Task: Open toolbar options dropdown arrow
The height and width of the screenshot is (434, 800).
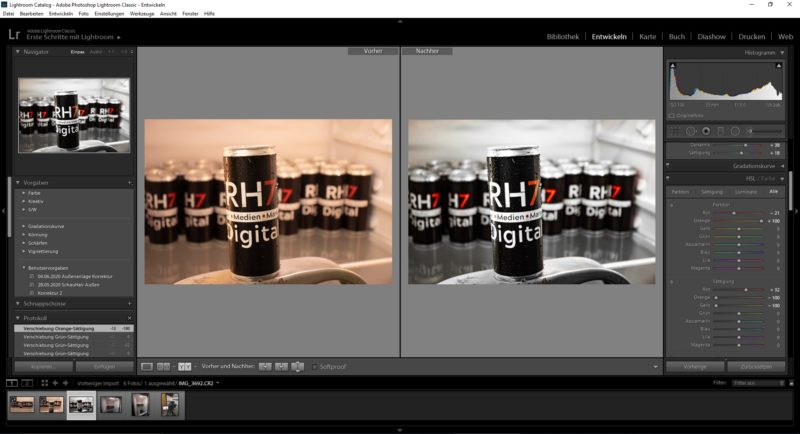Action: (x=655, y=367)
